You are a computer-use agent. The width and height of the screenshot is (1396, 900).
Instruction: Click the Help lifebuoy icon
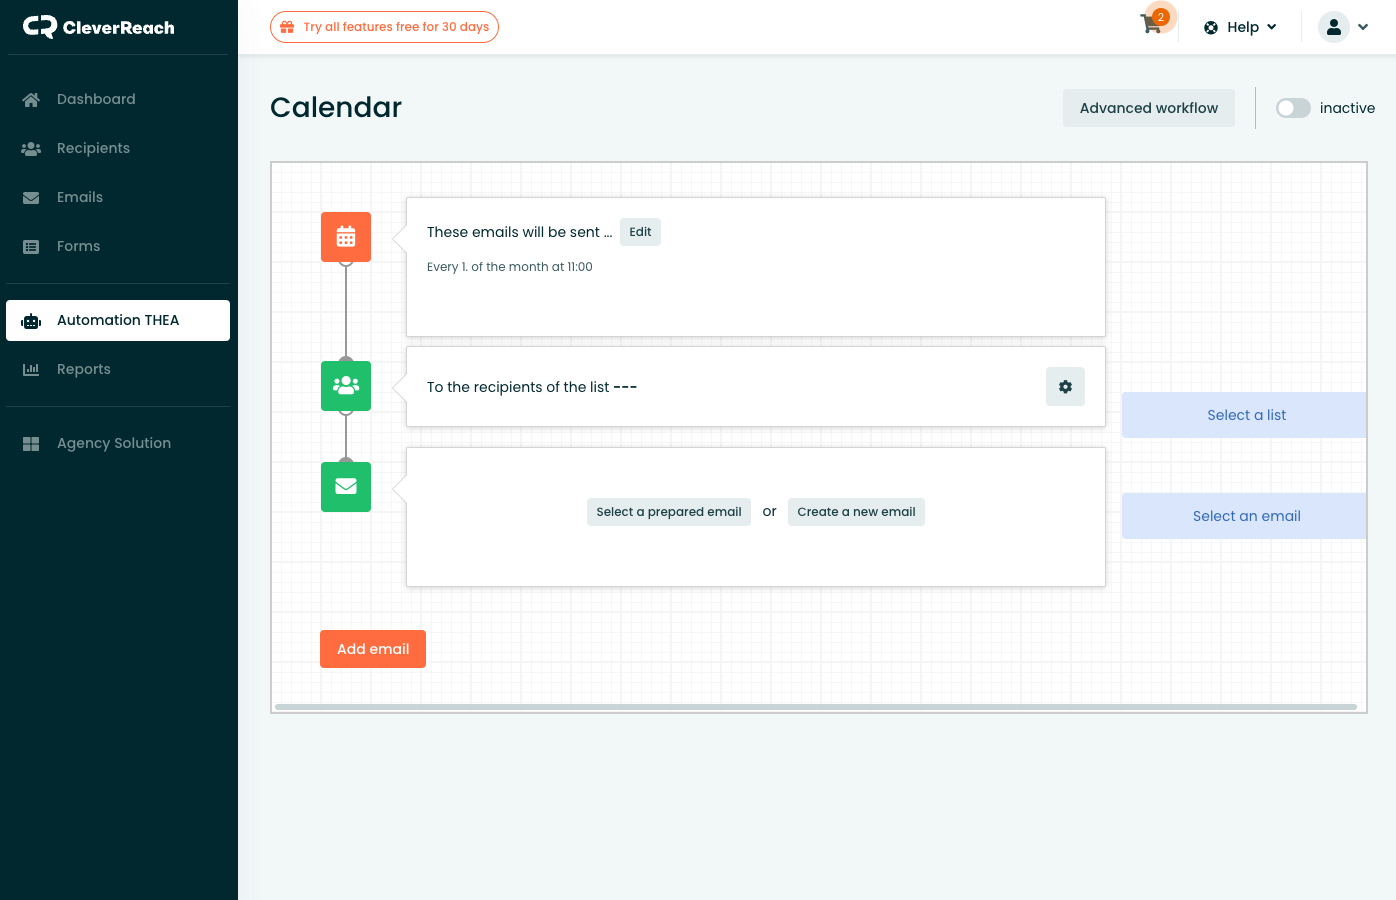1211,27
